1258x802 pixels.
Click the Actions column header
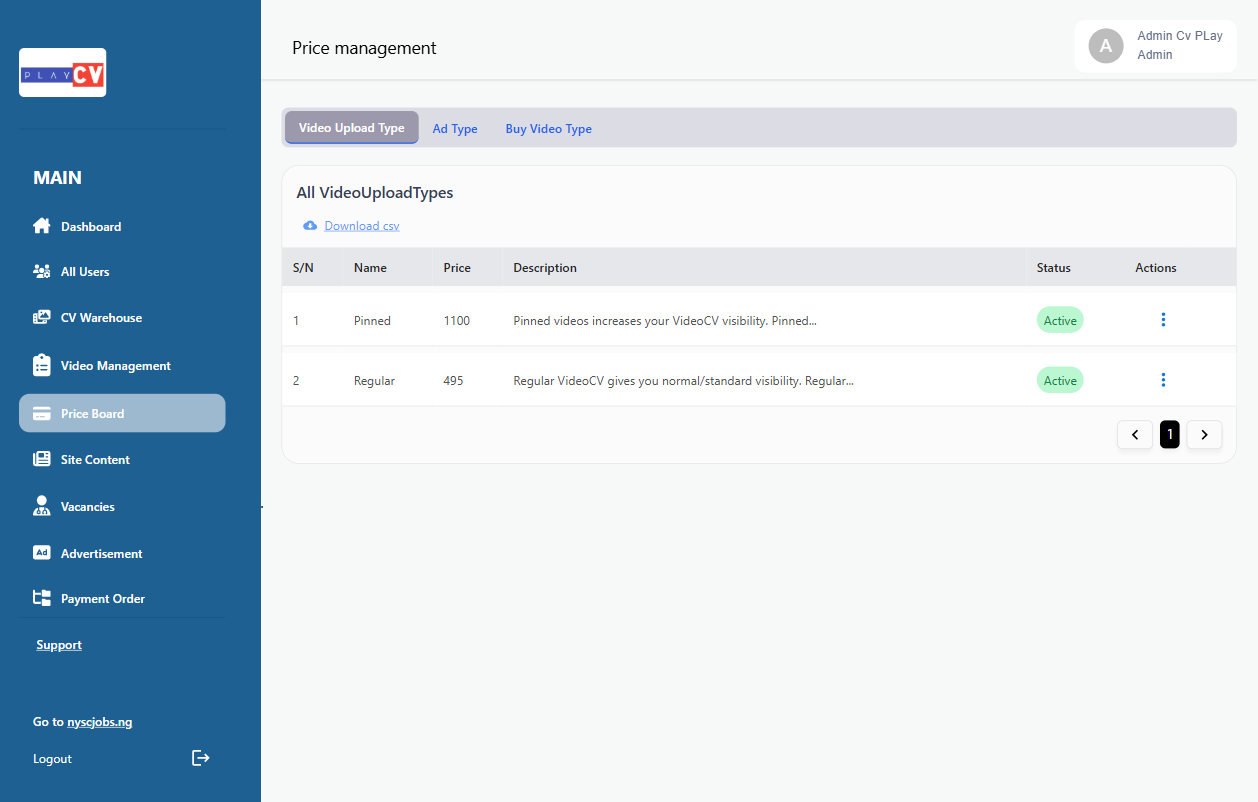(x=1156, y=267)
